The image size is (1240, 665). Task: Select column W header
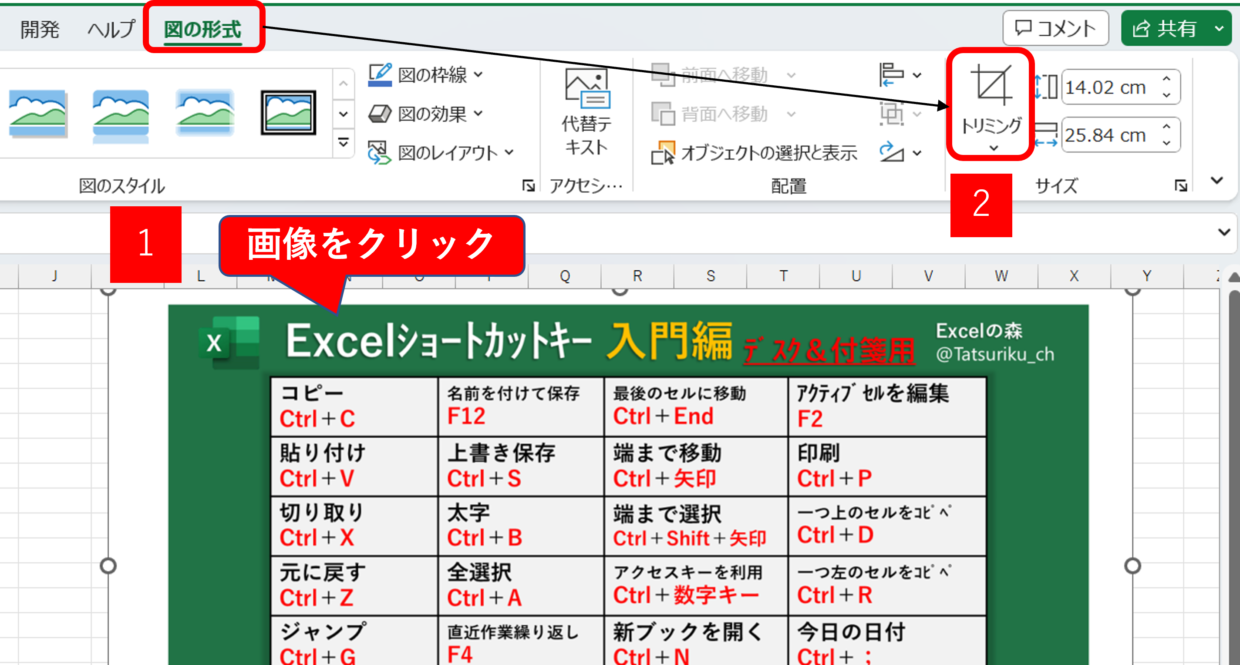coord(1002,276)
